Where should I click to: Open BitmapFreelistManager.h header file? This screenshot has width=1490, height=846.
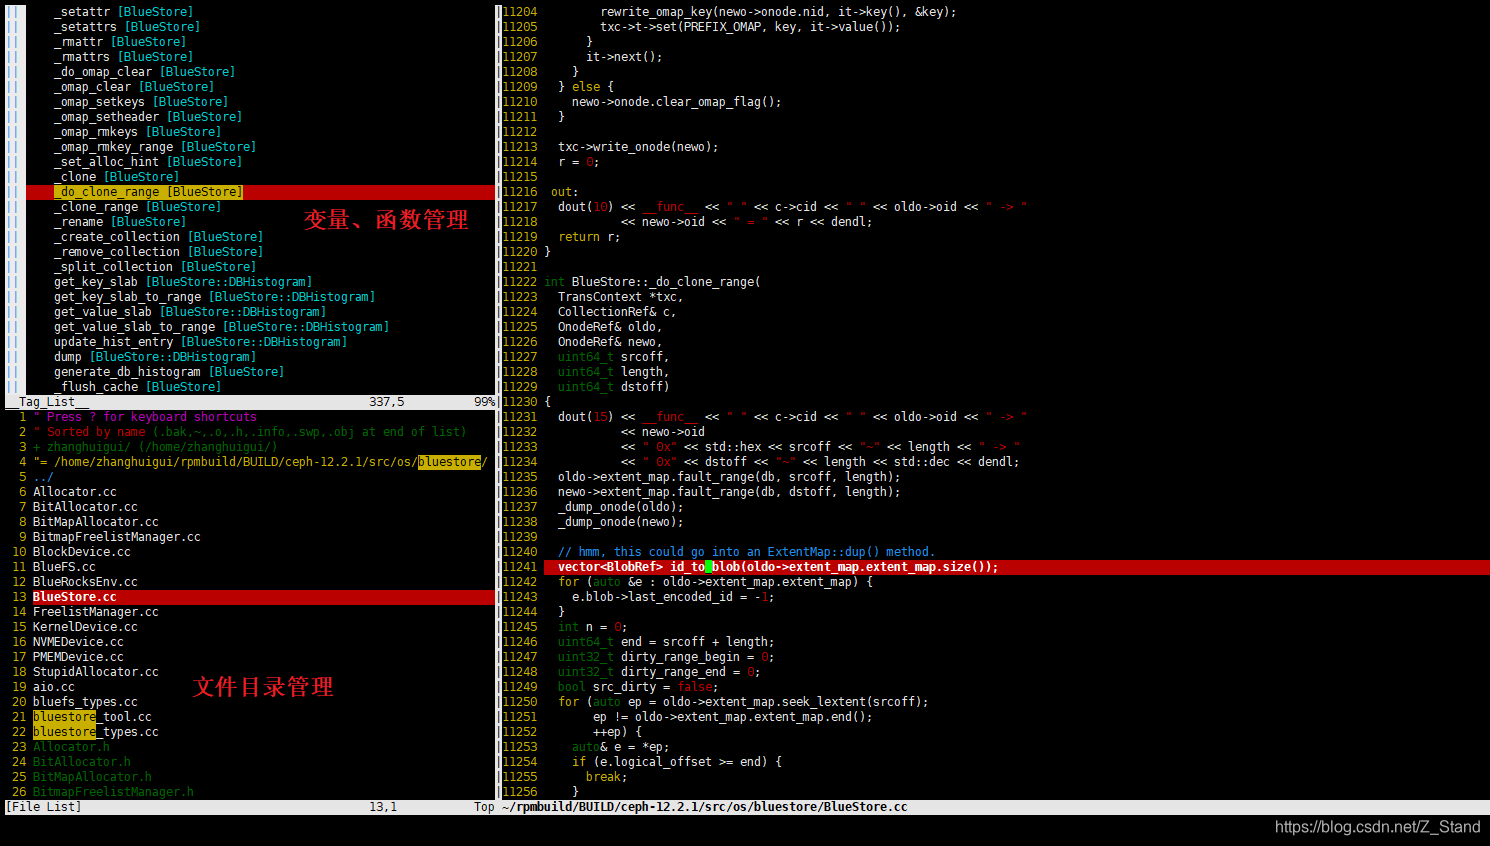tap(113, 792)
